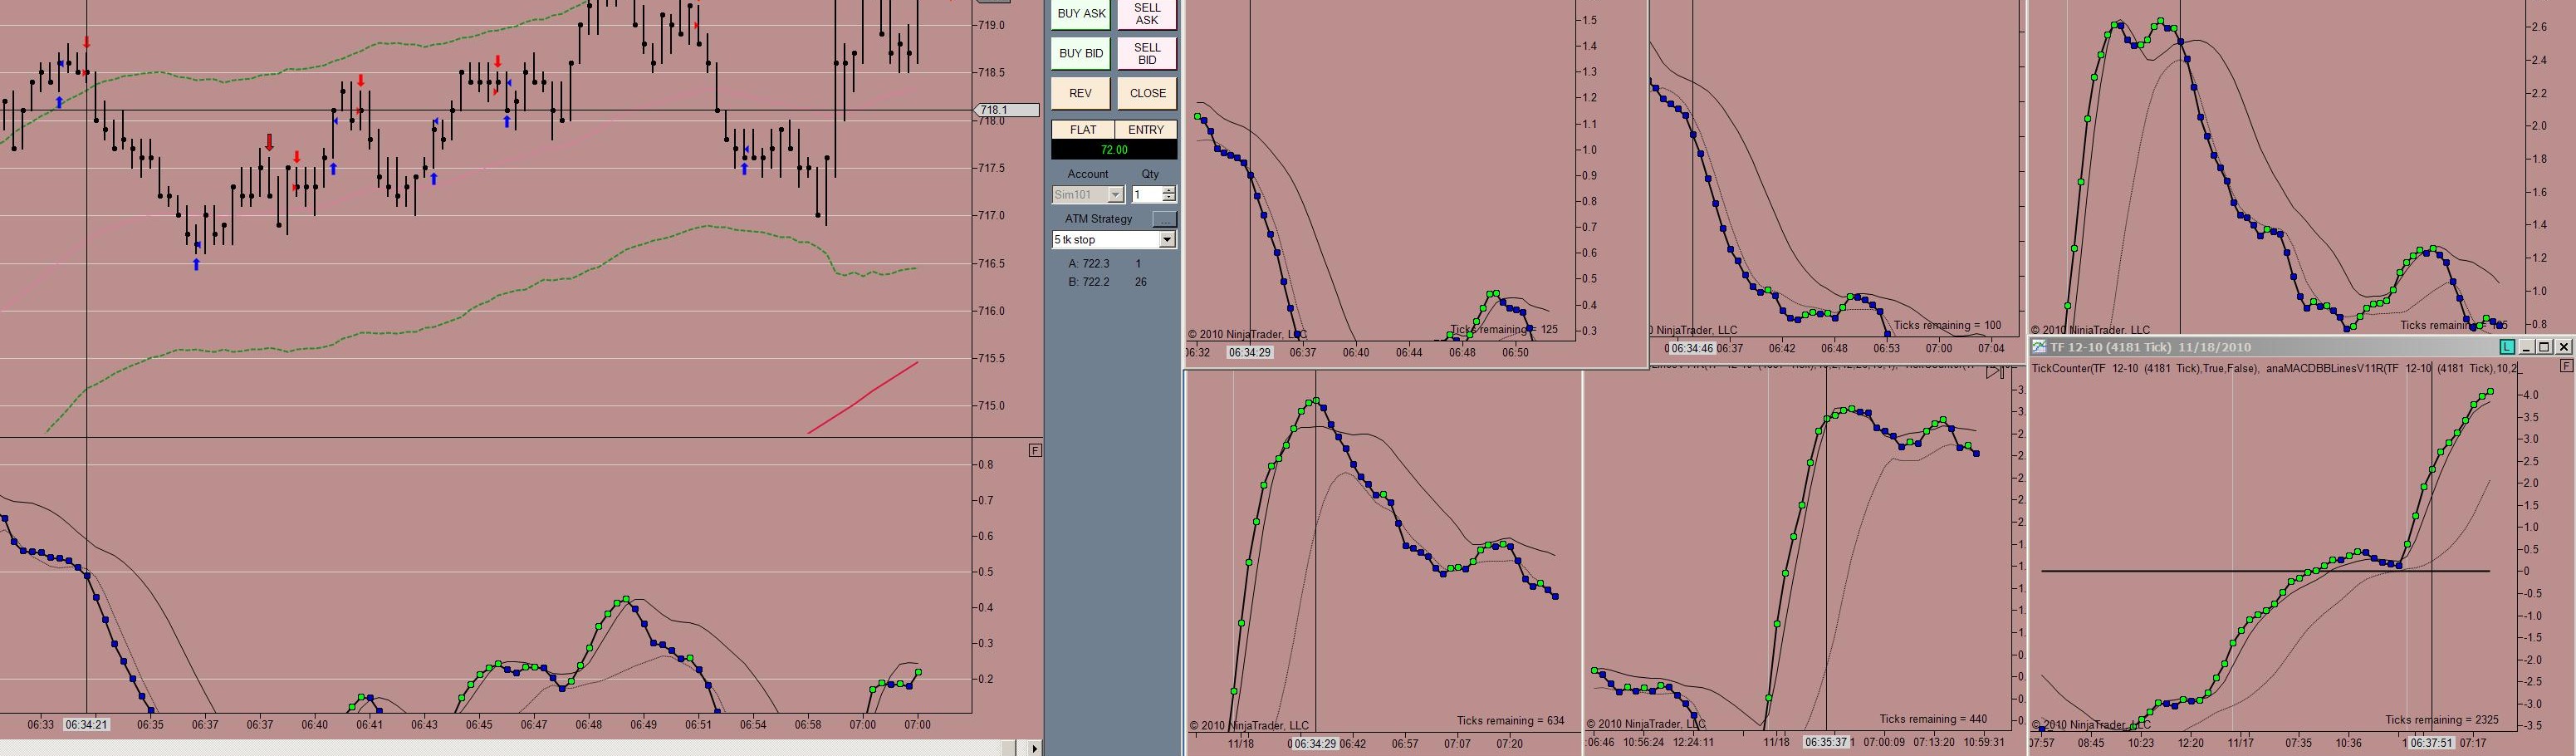Click the 06:34:29 time marker in the Ticks remaining 125 chart

click(1250, 352)
